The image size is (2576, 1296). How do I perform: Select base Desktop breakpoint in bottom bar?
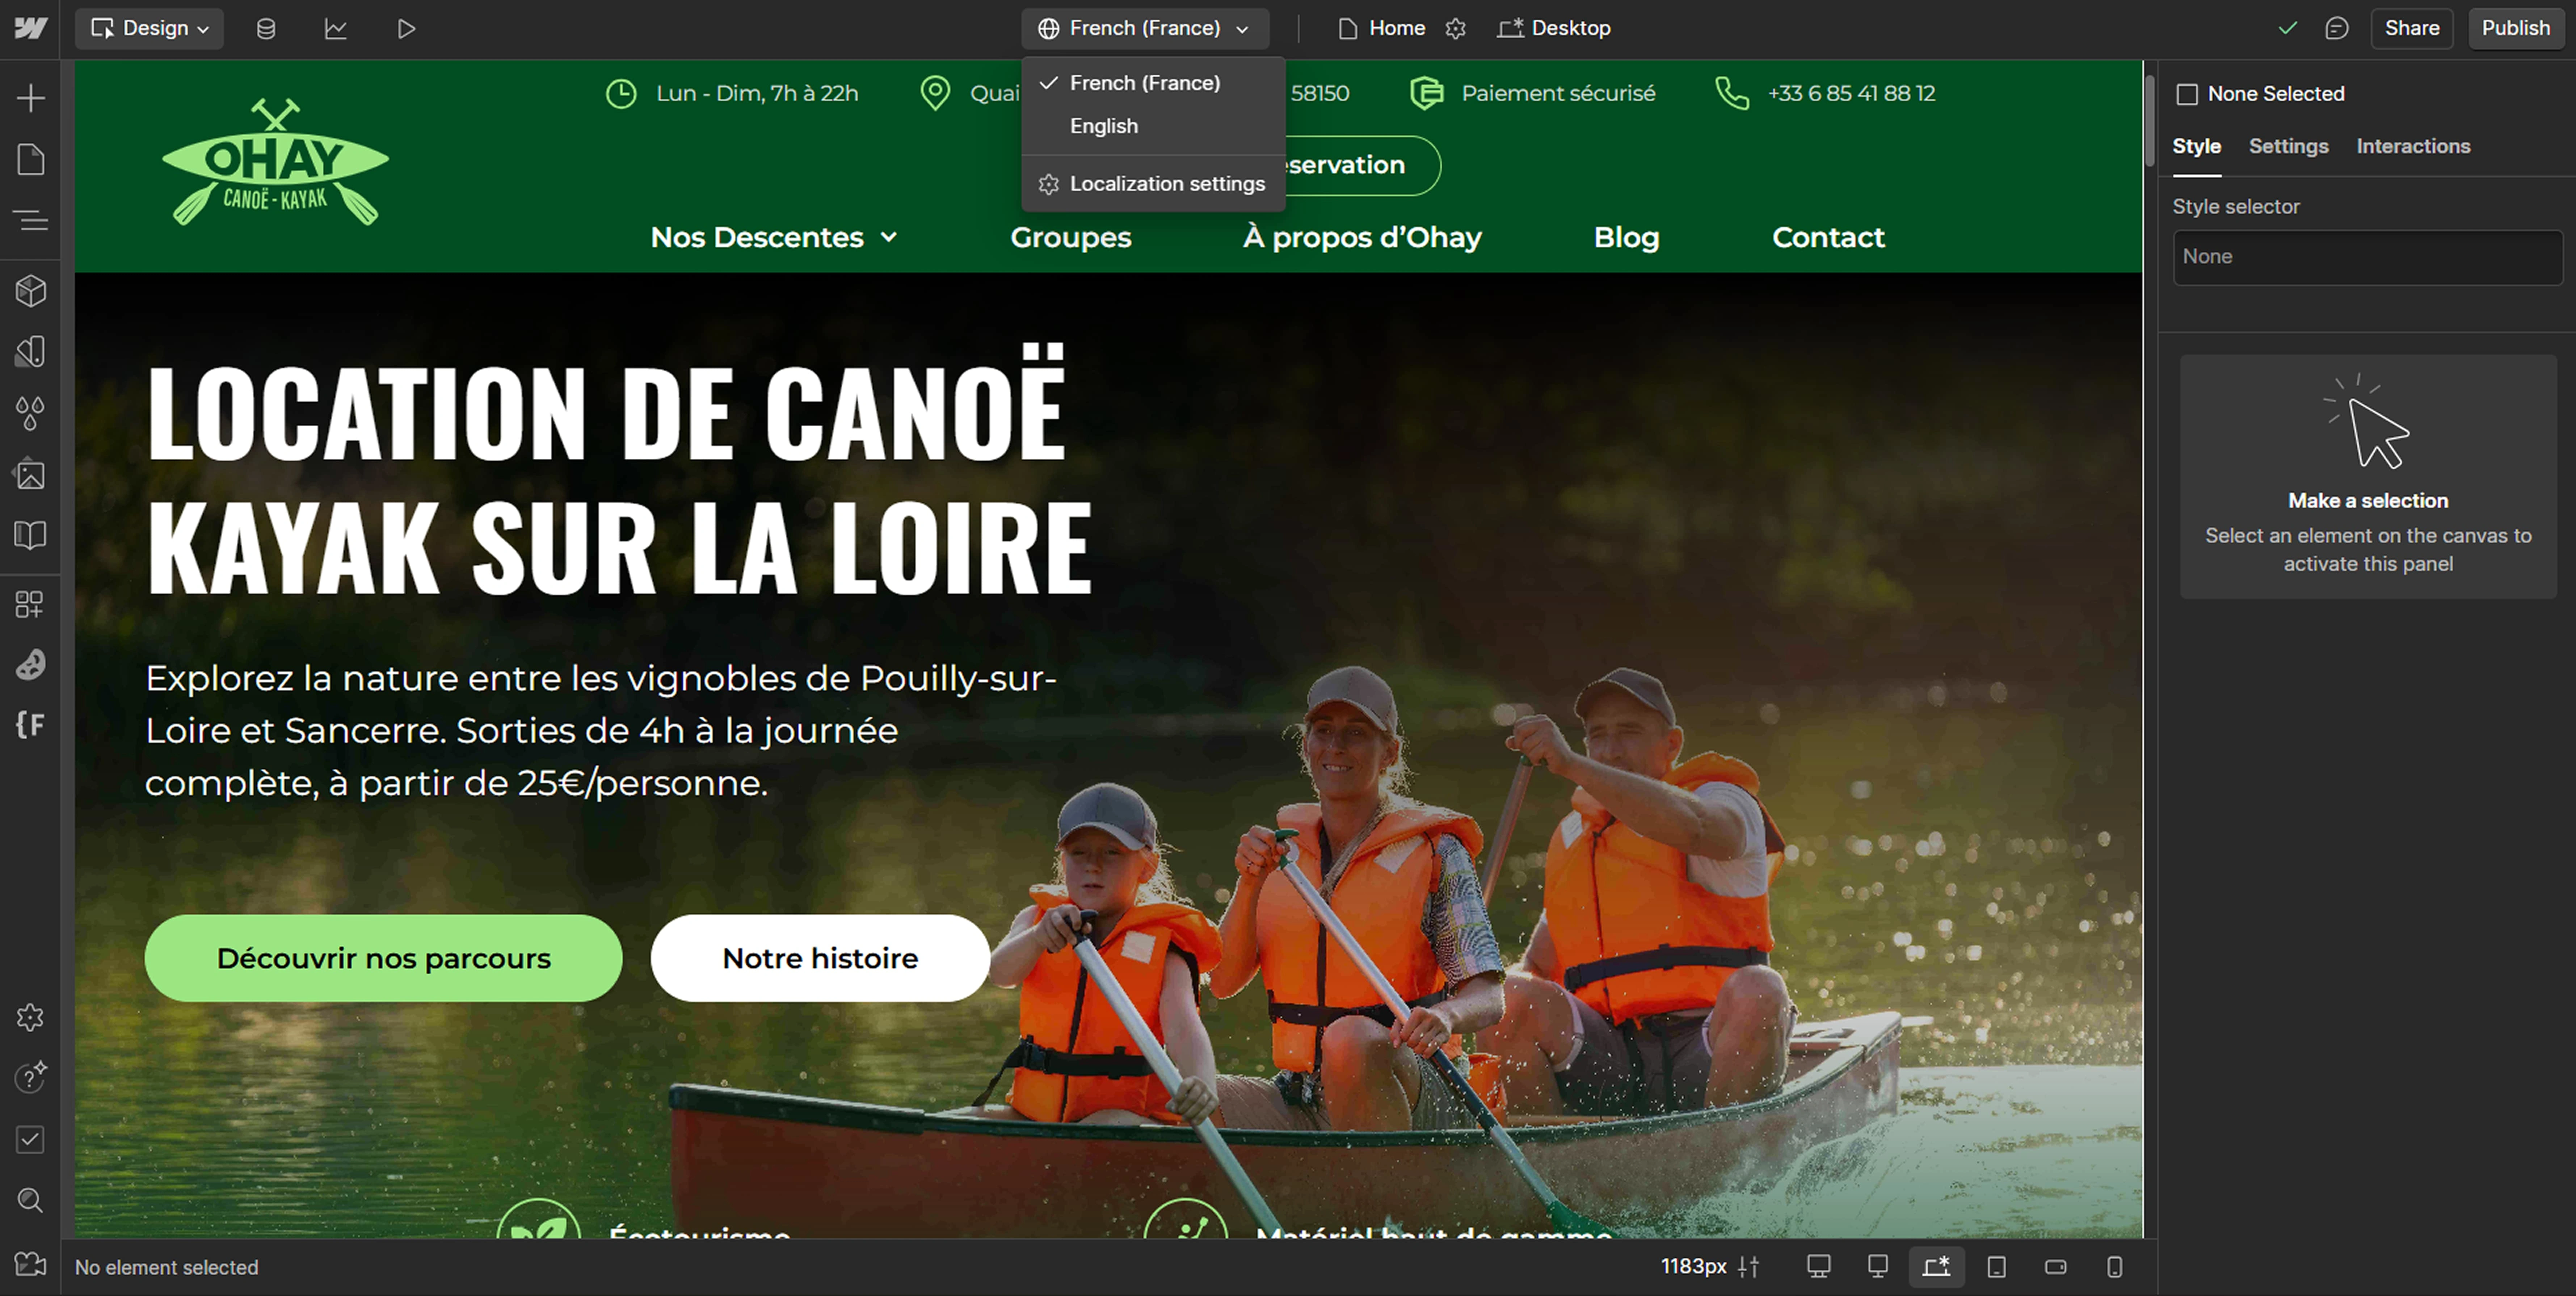[1937, 1267]
